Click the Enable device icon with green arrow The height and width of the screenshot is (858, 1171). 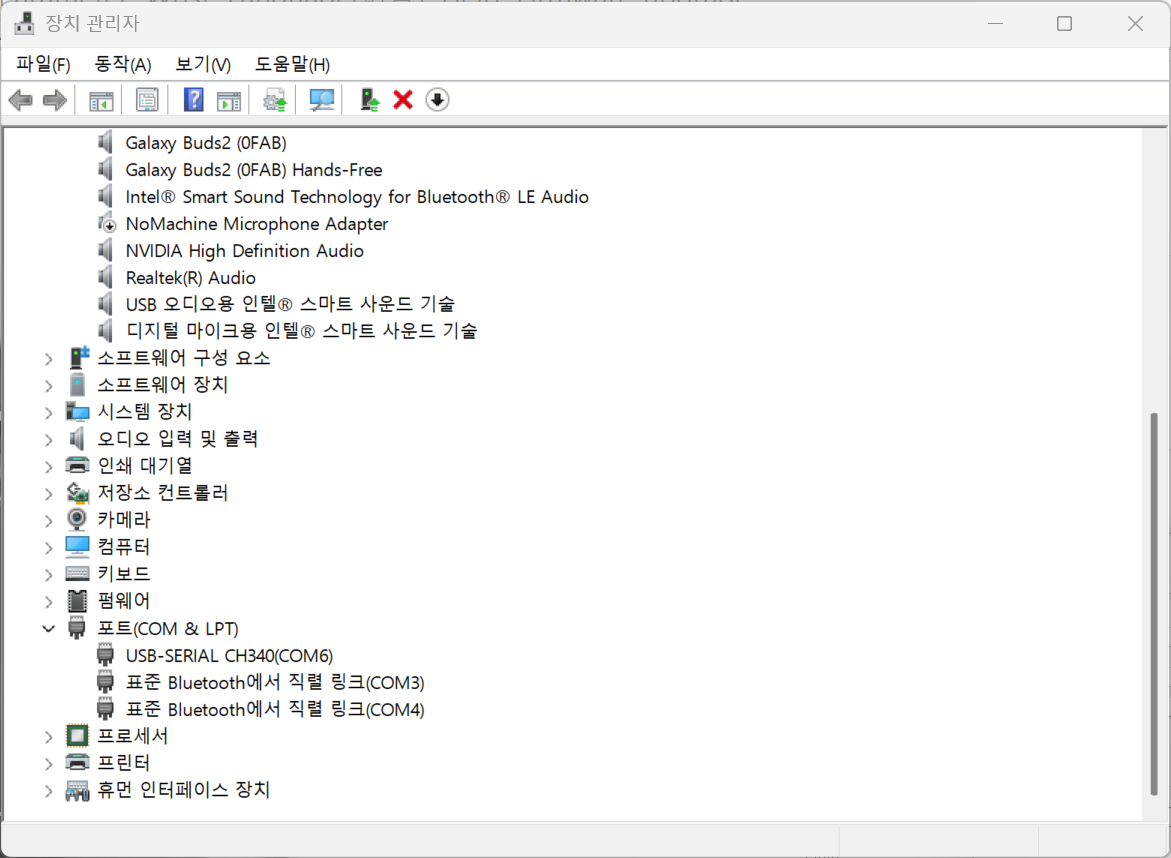[x=370, y=100]
